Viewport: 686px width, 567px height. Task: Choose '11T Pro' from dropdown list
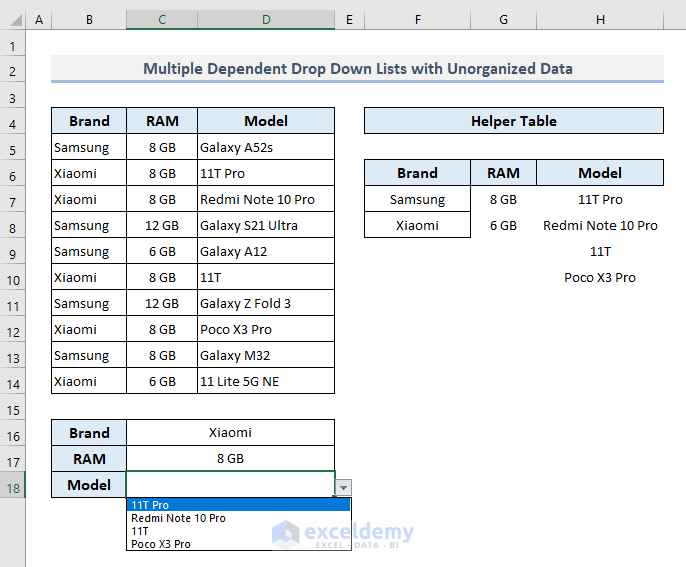coord(238,505)
